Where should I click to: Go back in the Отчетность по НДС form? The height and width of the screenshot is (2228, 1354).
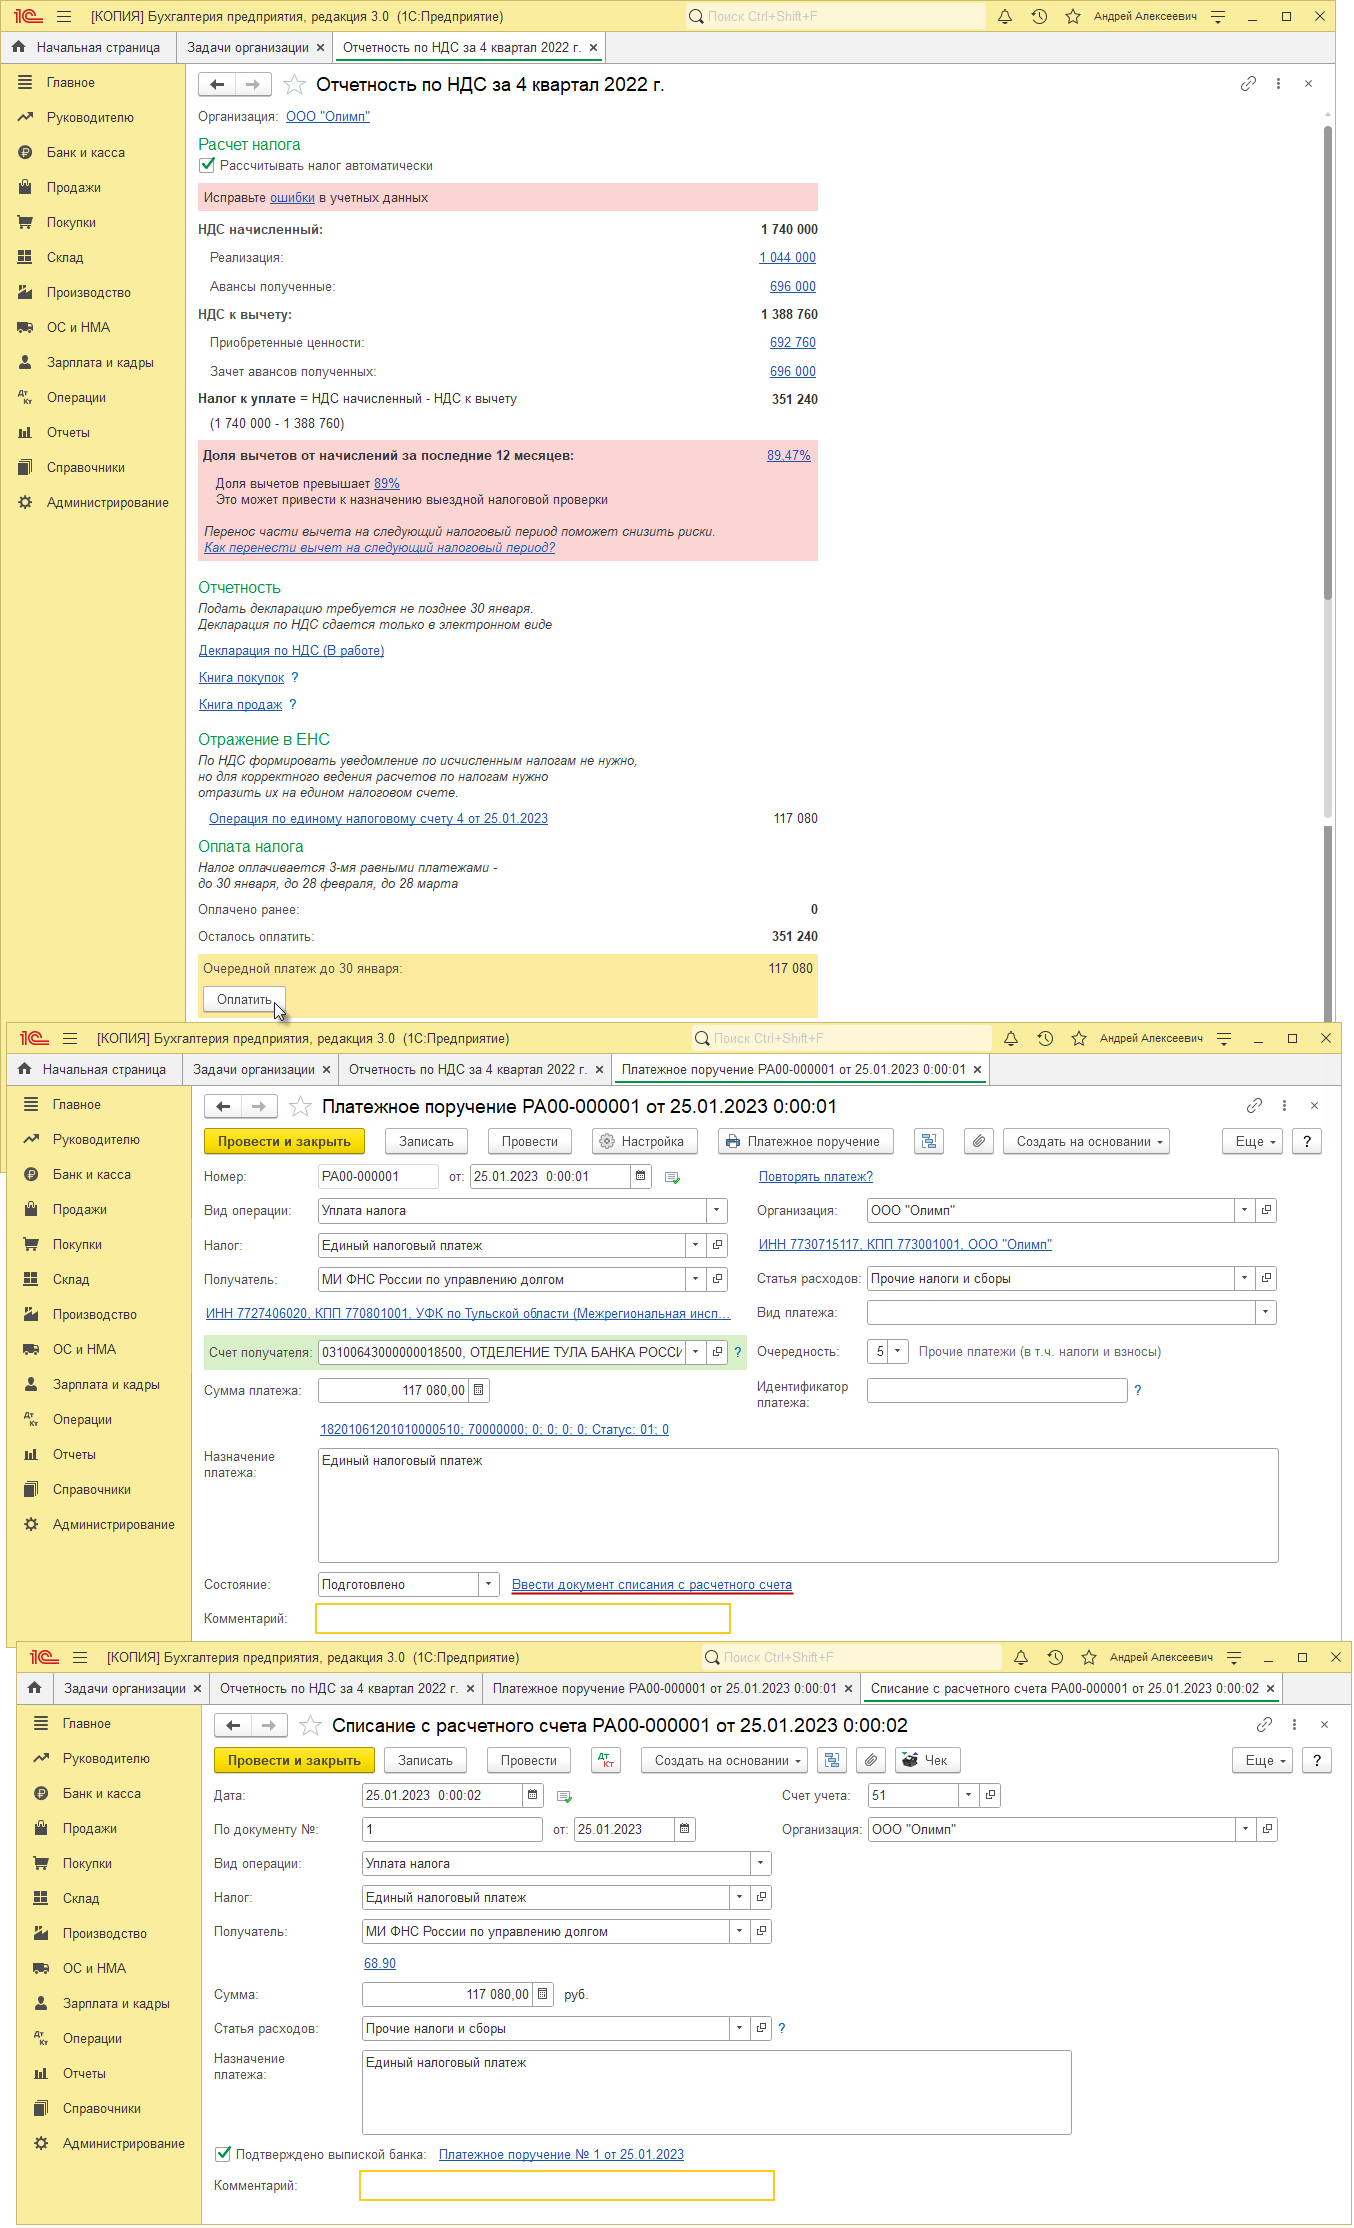[217, 85]
